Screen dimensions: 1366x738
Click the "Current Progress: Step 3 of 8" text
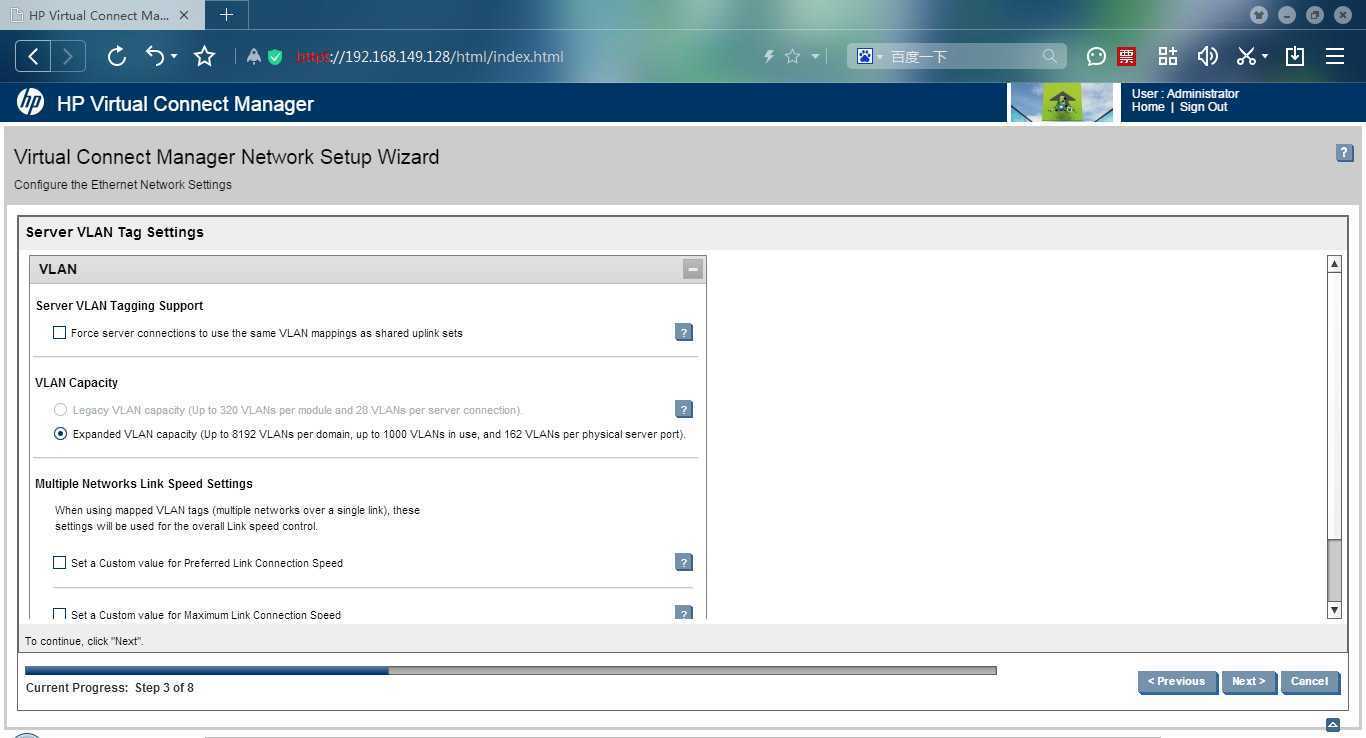[110, 688]
